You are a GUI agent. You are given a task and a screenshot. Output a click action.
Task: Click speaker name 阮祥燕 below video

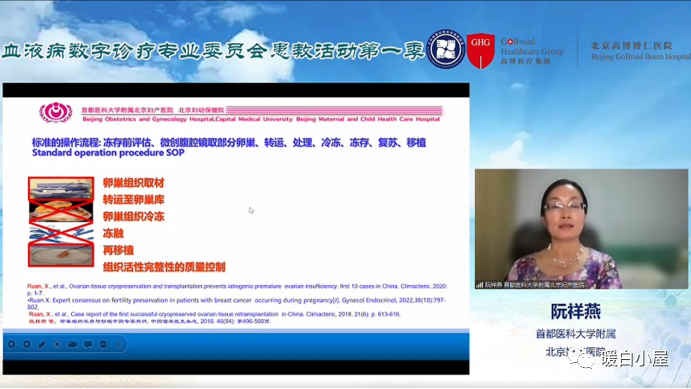pyautogui.click(x=576, y=311)
